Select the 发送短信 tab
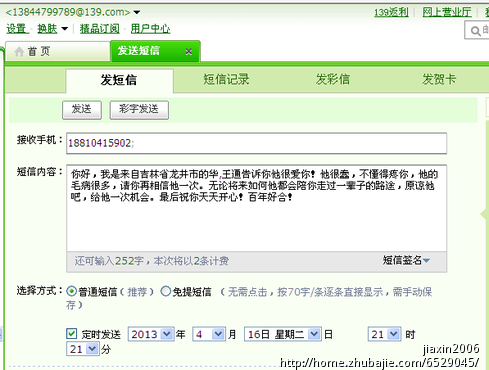Image resolution: width=489 pixels, height=370 pixels. pyautogui.click(x=155, y=51)
